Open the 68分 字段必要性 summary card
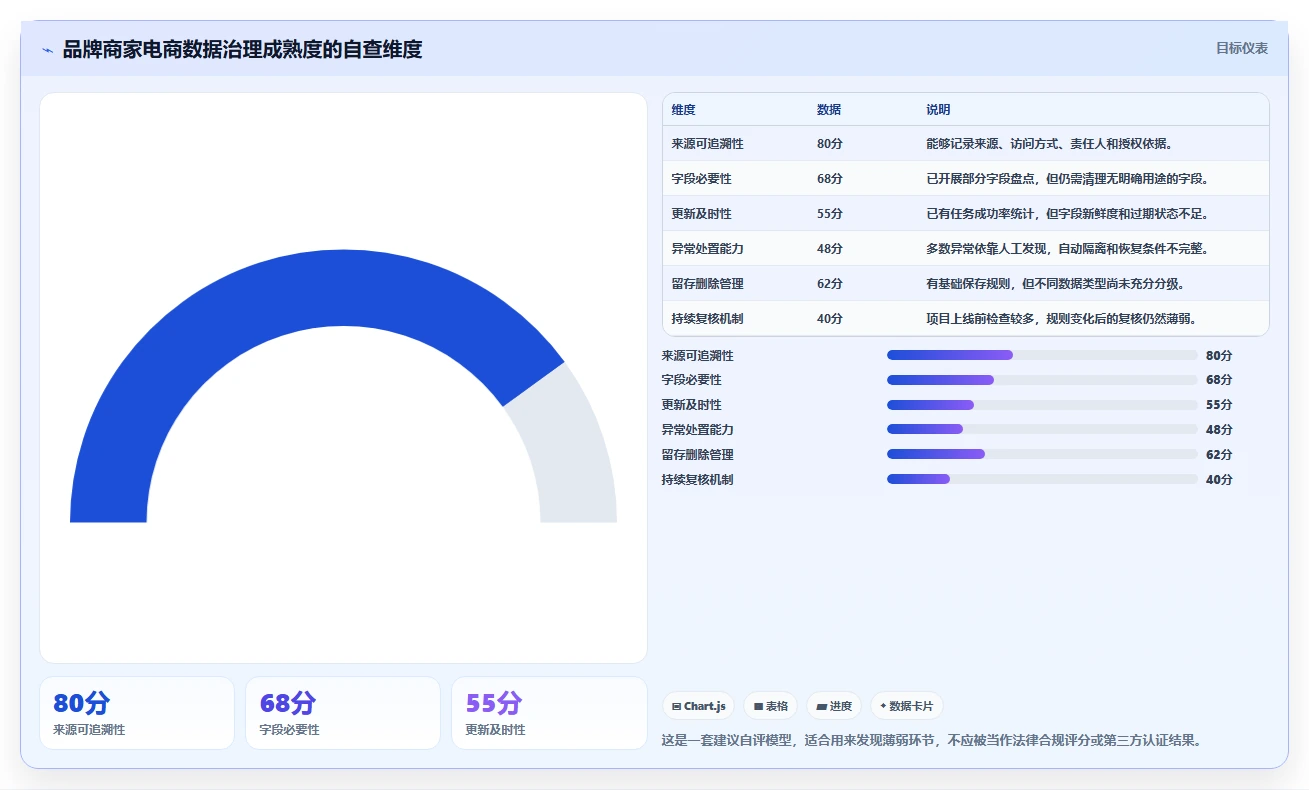This screenshot has height=790, width=1309. click(x=343, y=713)
